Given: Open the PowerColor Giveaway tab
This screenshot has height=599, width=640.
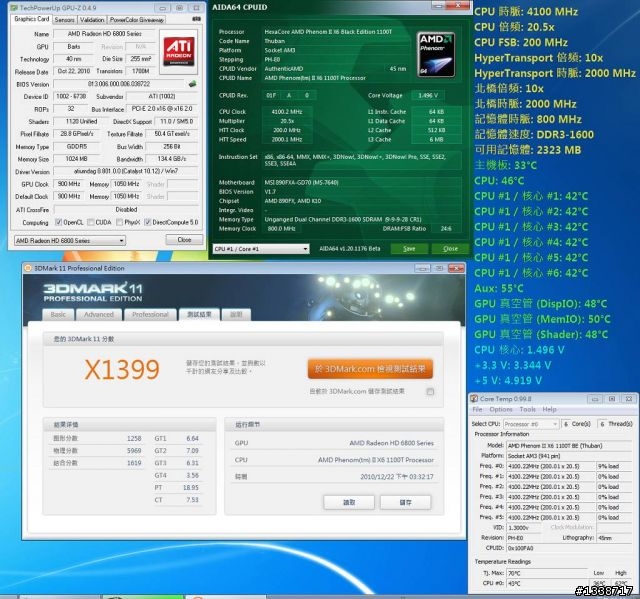Looking at the screenshot, I should tap(137, 20).
